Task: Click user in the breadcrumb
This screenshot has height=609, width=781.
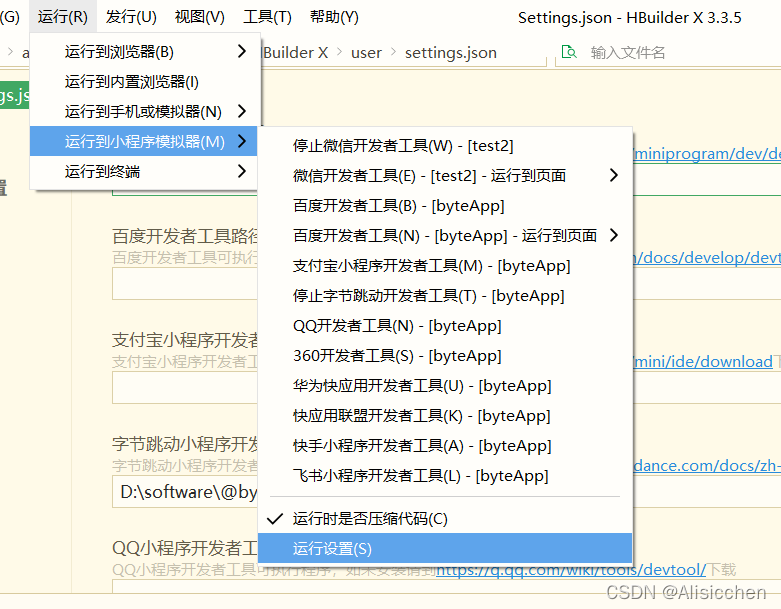Action: [x=366, y=52]
